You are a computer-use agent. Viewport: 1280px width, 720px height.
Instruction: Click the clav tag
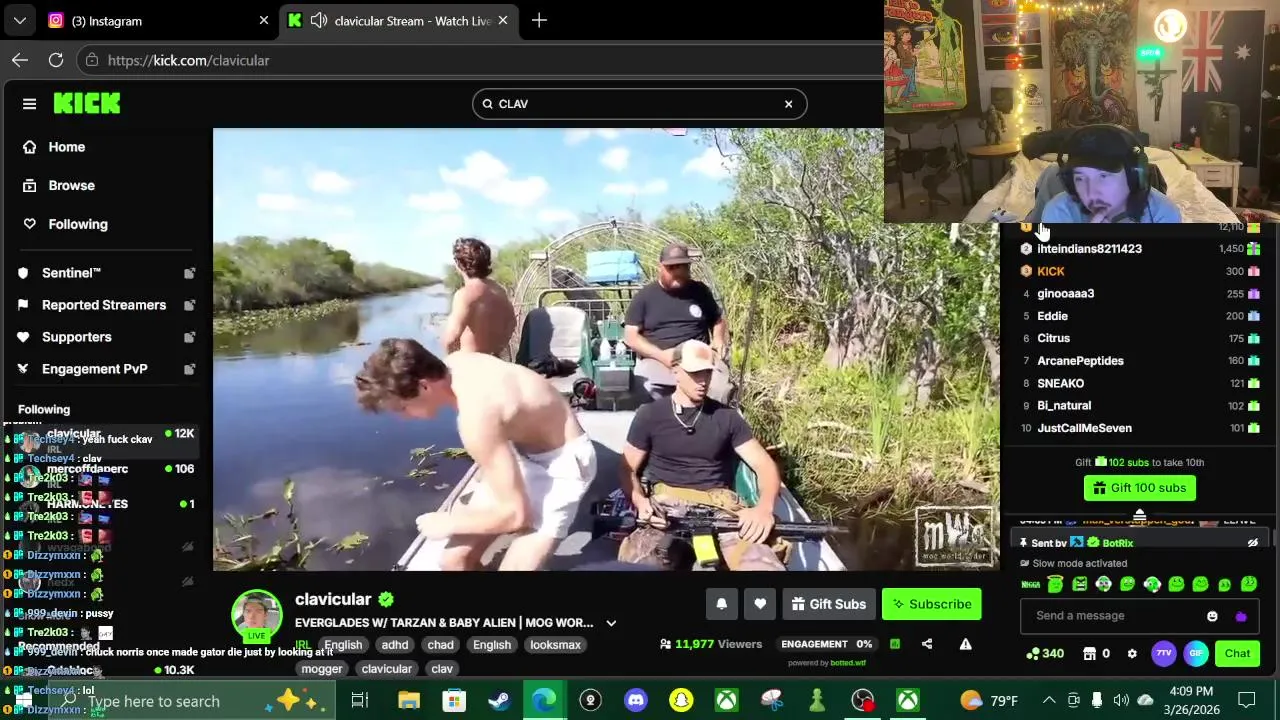click(x=442, y=669)
